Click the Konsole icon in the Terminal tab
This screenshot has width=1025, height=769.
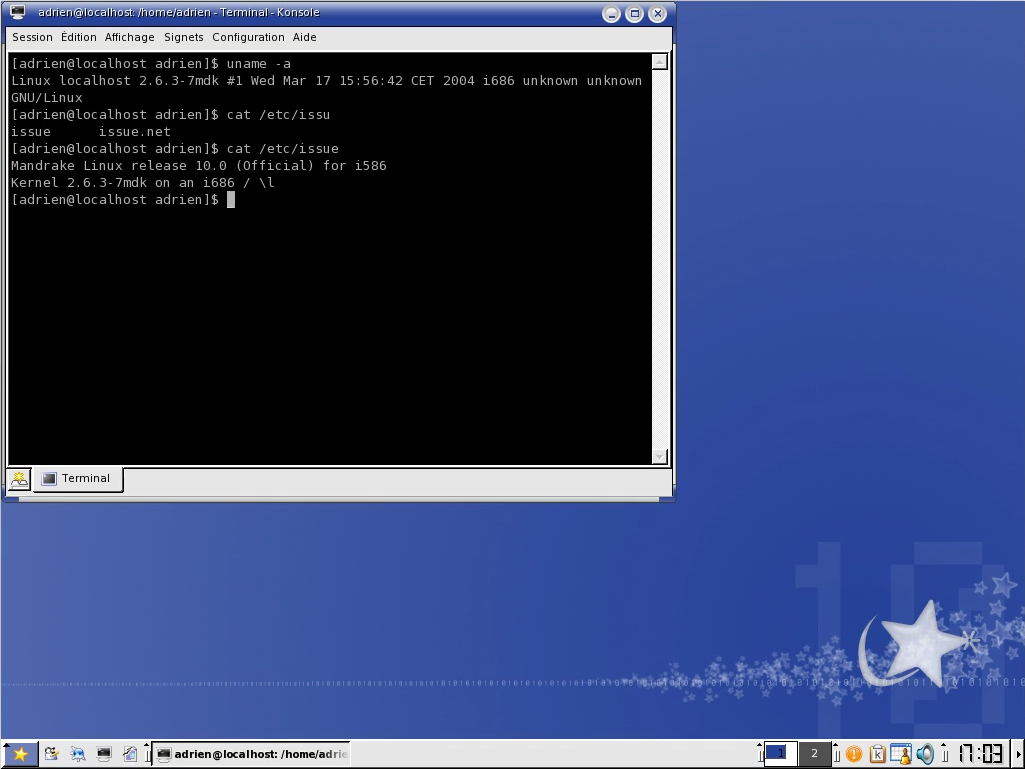click(x=48, y=479)
